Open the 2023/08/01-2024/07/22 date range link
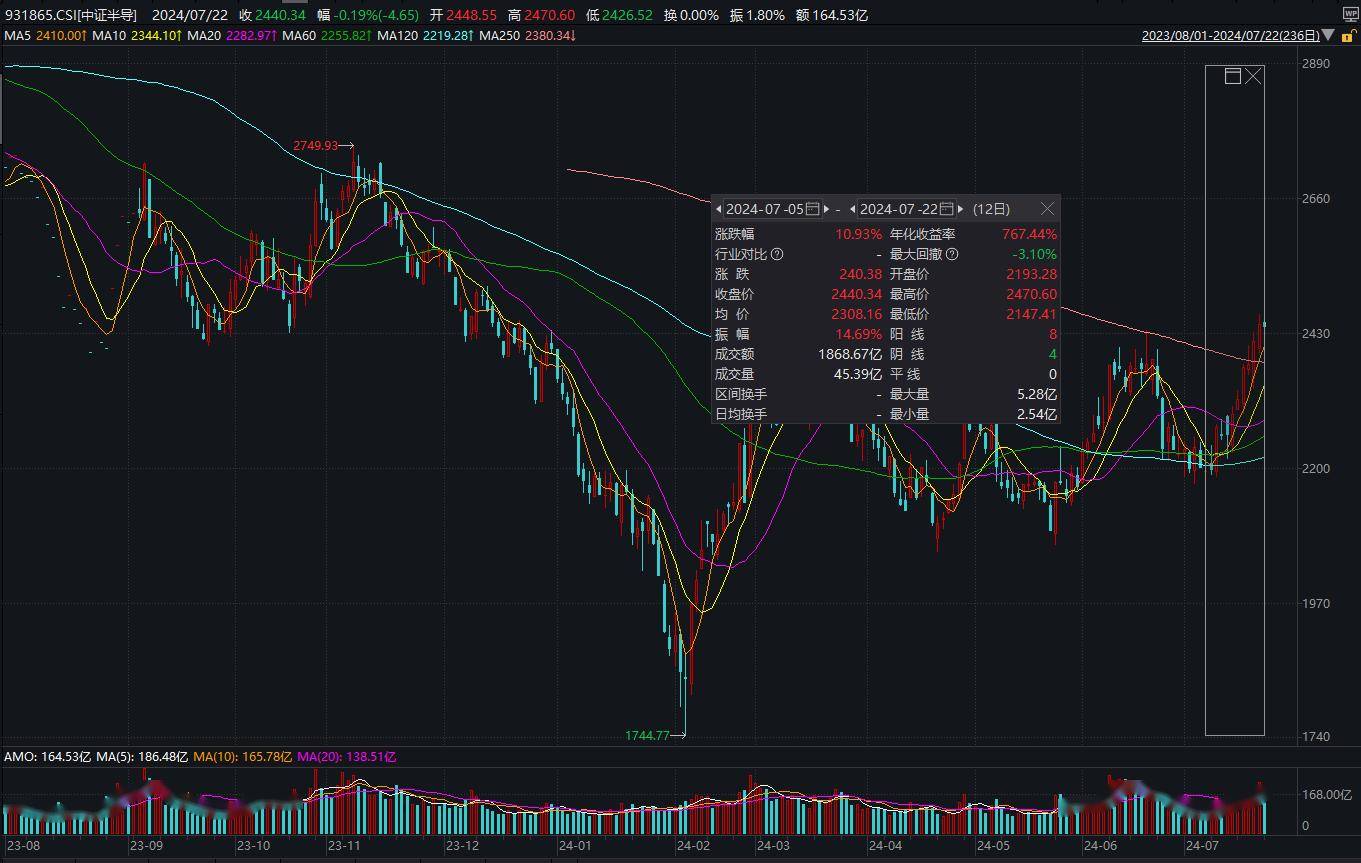The width and height of the screenshot is (1361, 863). pyautogui.click(x=1231, y=35)
